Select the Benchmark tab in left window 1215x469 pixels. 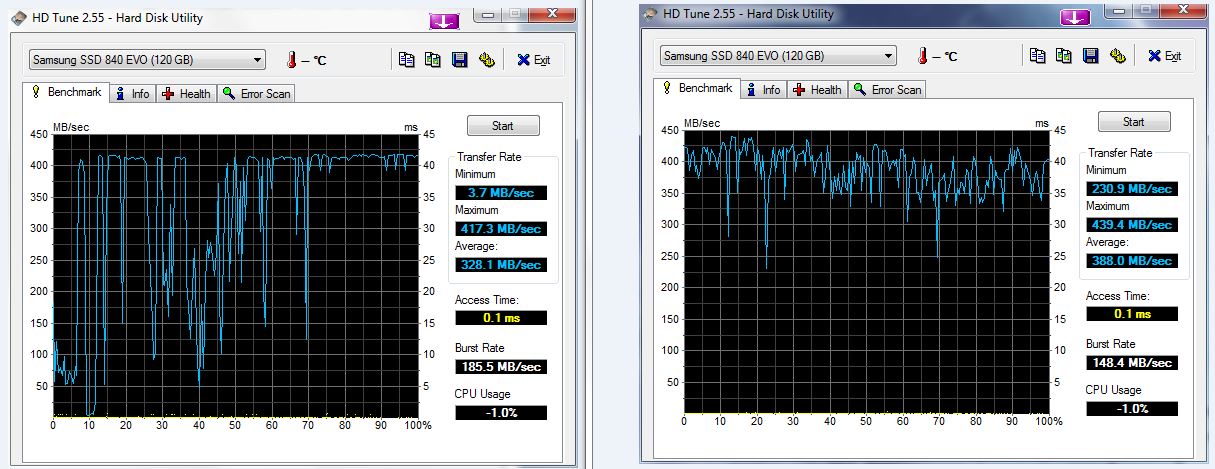click(66, 92)
